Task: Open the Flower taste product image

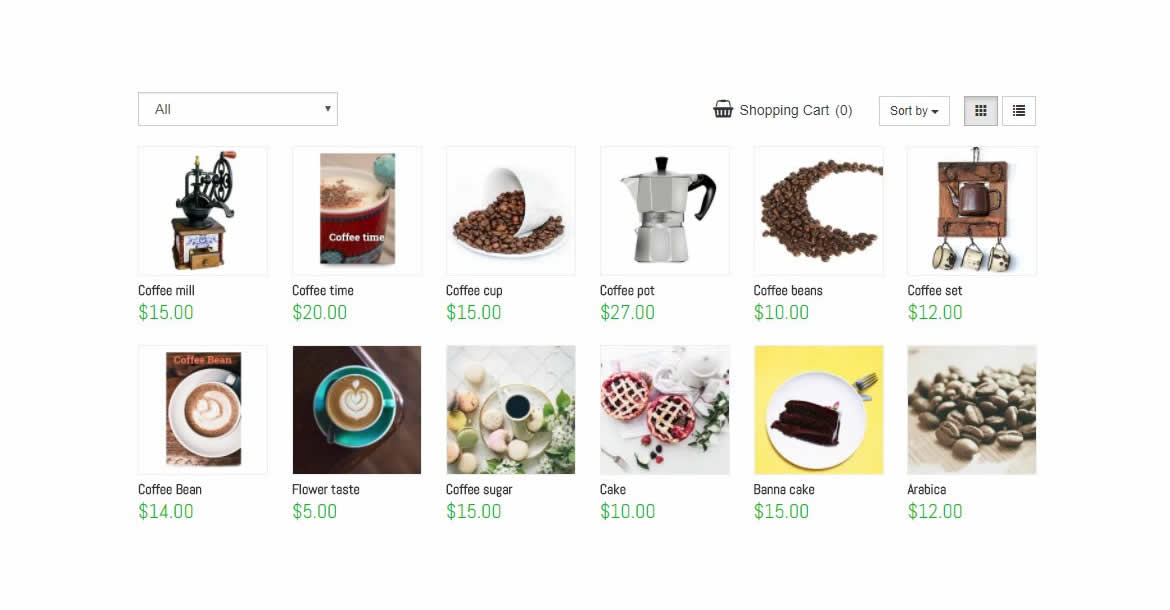Action: tap(357, 409)
